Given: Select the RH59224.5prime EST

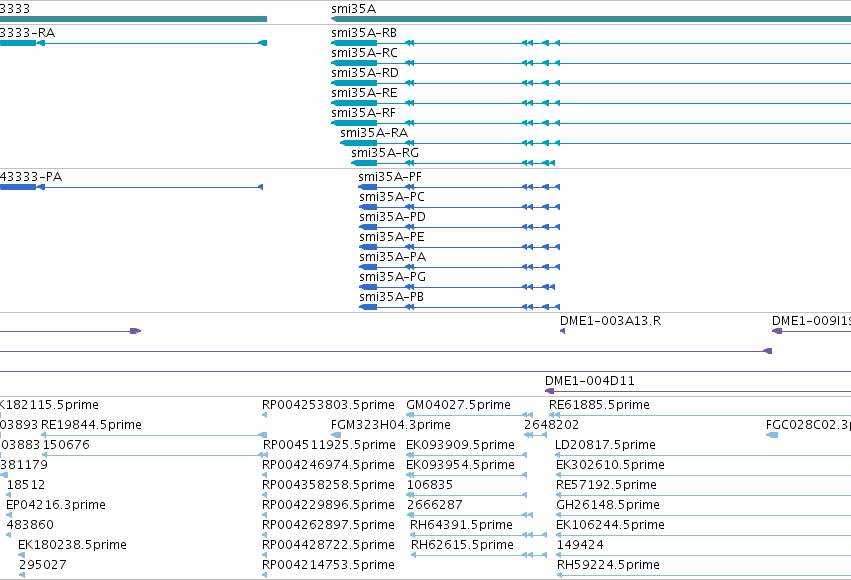Looking at the screenshot, I should (x=608, y=565).
